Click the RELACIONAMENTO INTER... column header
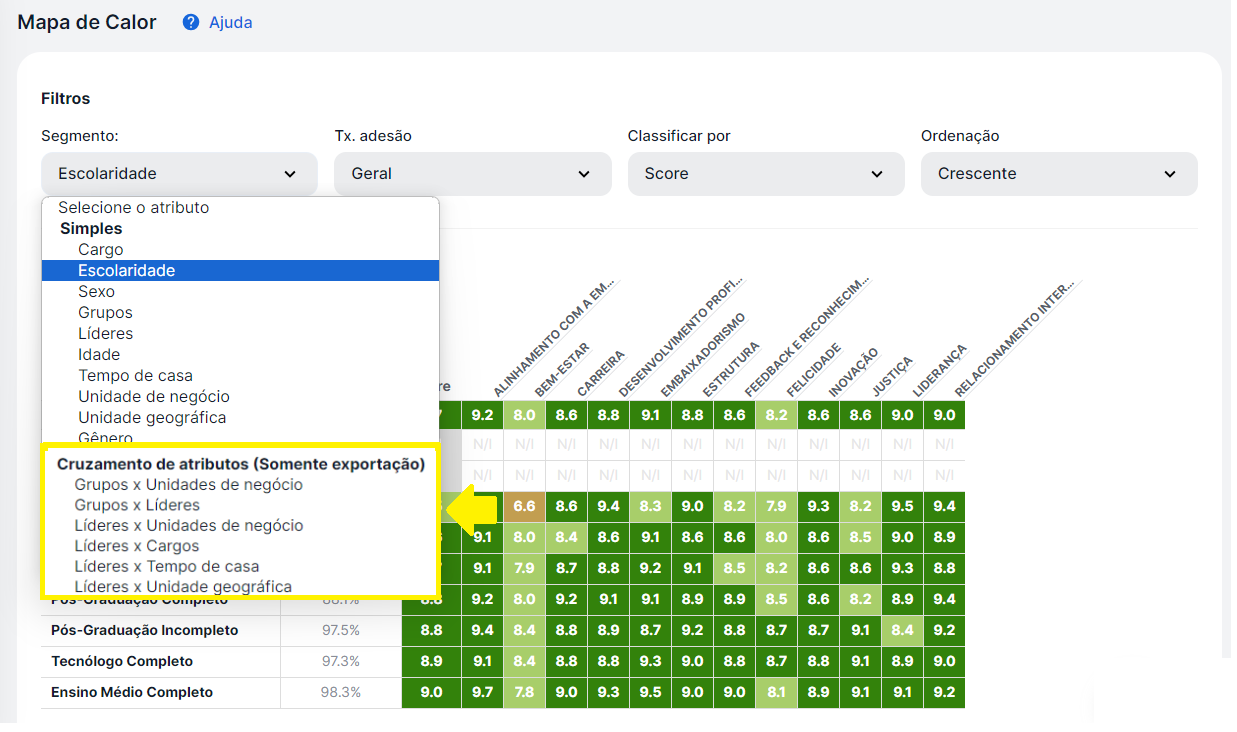Viewport: 1237px width, 732px height. pos(1017,338)
